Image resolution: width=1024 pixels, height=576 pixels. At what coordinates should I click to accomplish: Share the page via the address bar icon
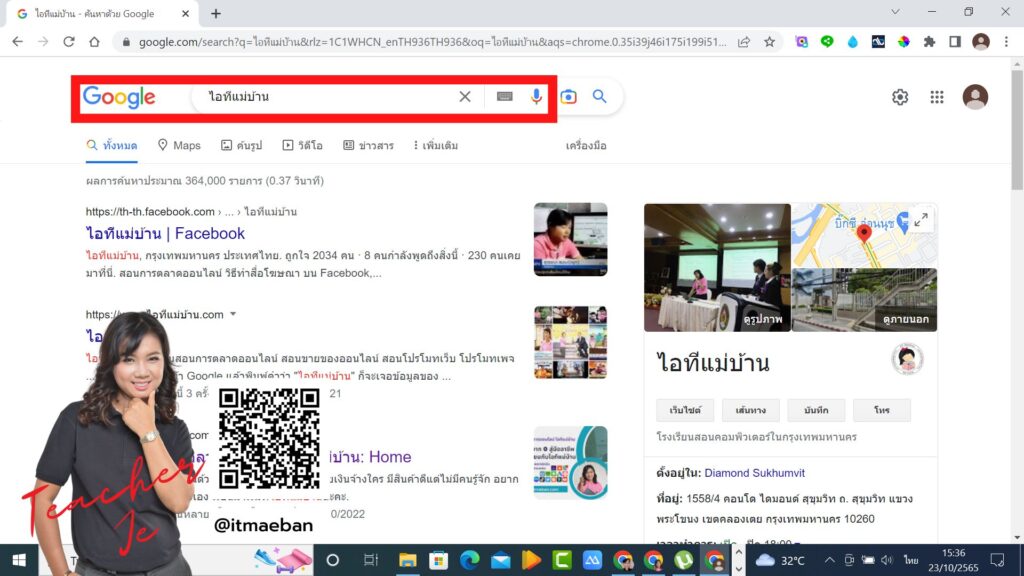744,40
